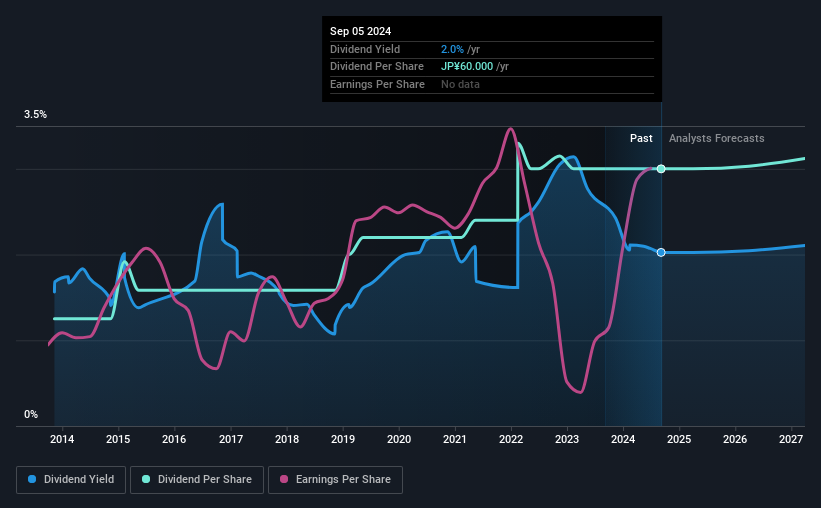Click the '2.0%' dividend yield value
The height and width of the screenshot is (508, 821).
click(452, 49)
